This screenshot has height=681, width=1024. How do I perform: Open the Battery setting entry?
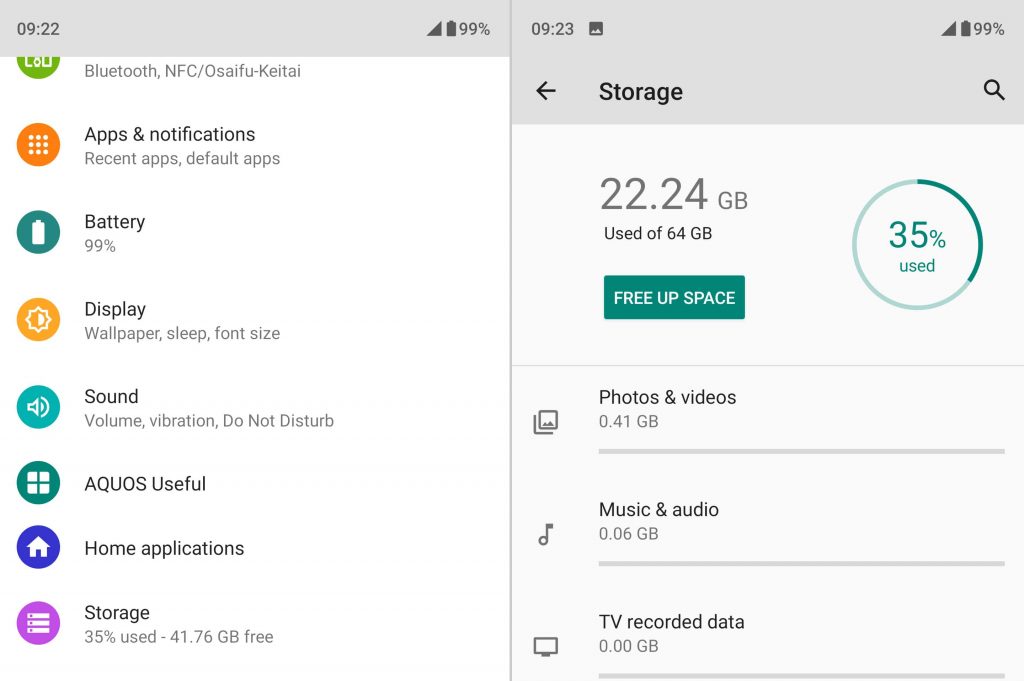point(255,232)
